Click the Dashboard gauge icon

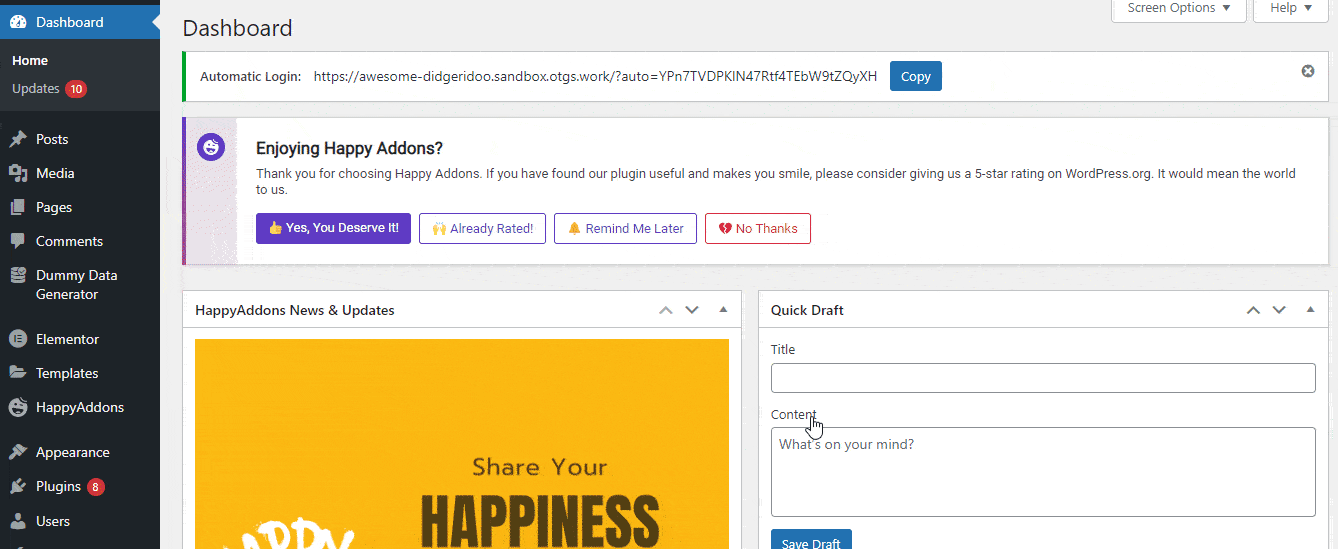click(x=18, y=22)
